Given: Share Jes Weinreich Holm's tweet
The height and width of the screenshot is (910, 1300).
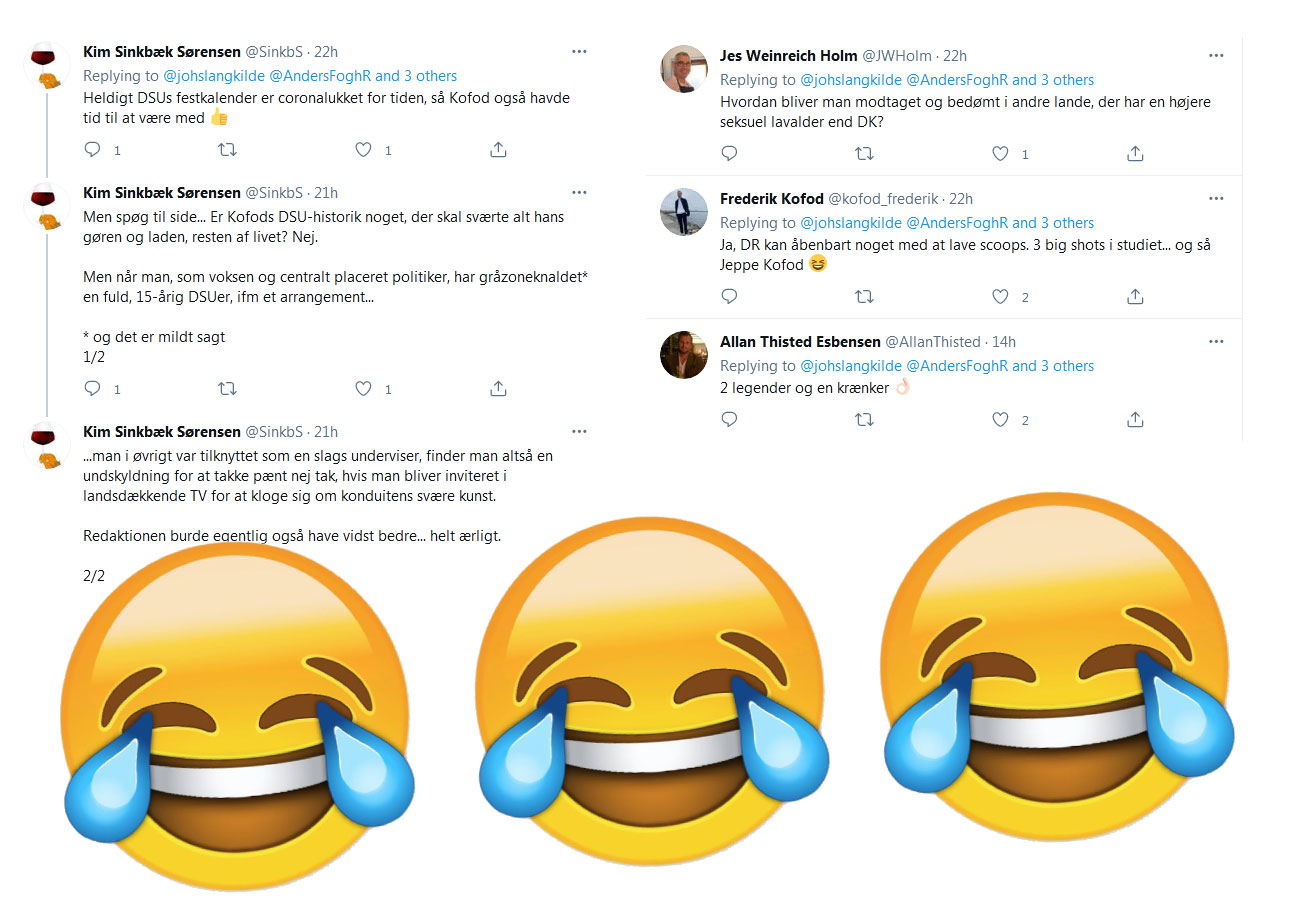Looking at the screenshot, I should [1135, 154].
